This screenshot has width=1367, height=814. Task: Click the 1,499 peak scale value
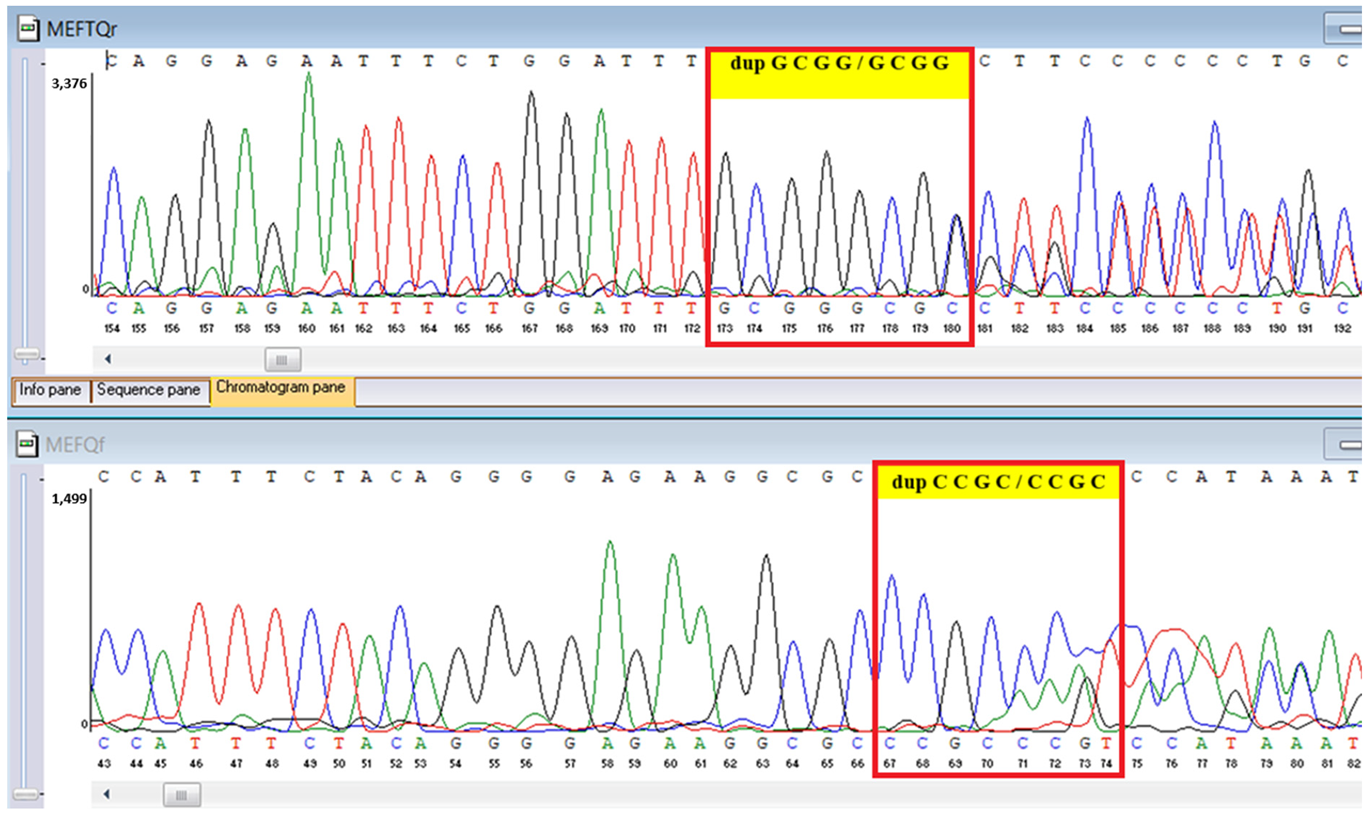(x=70, y=498)
